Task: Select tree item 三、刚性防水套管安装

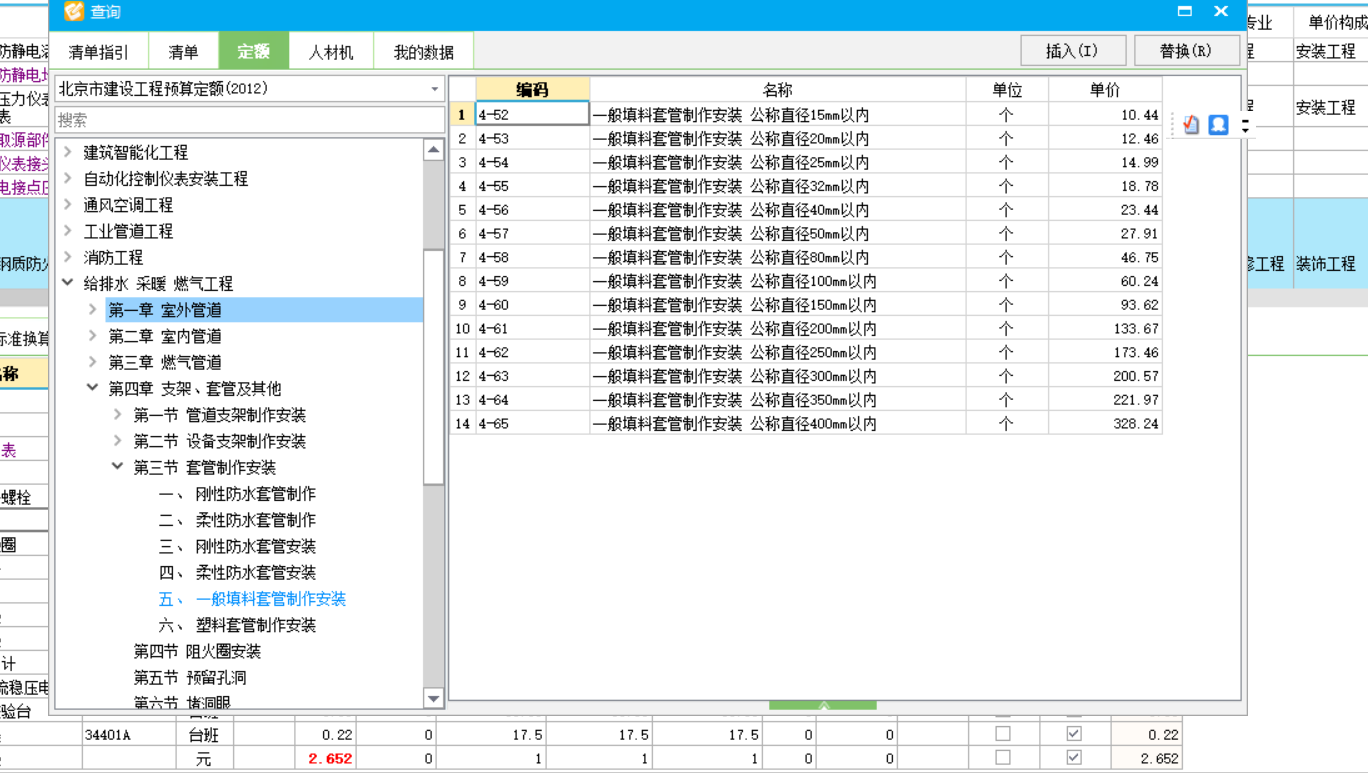Action: click(237, 546)
